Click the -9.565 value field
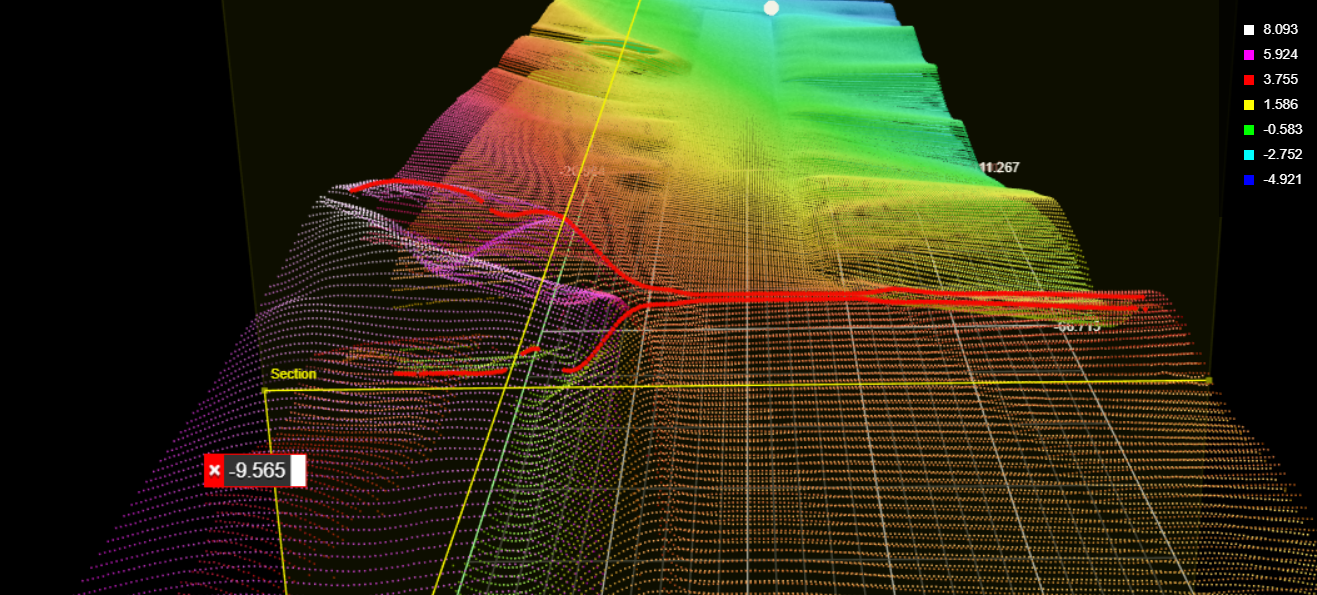 [x=257, y=470]
